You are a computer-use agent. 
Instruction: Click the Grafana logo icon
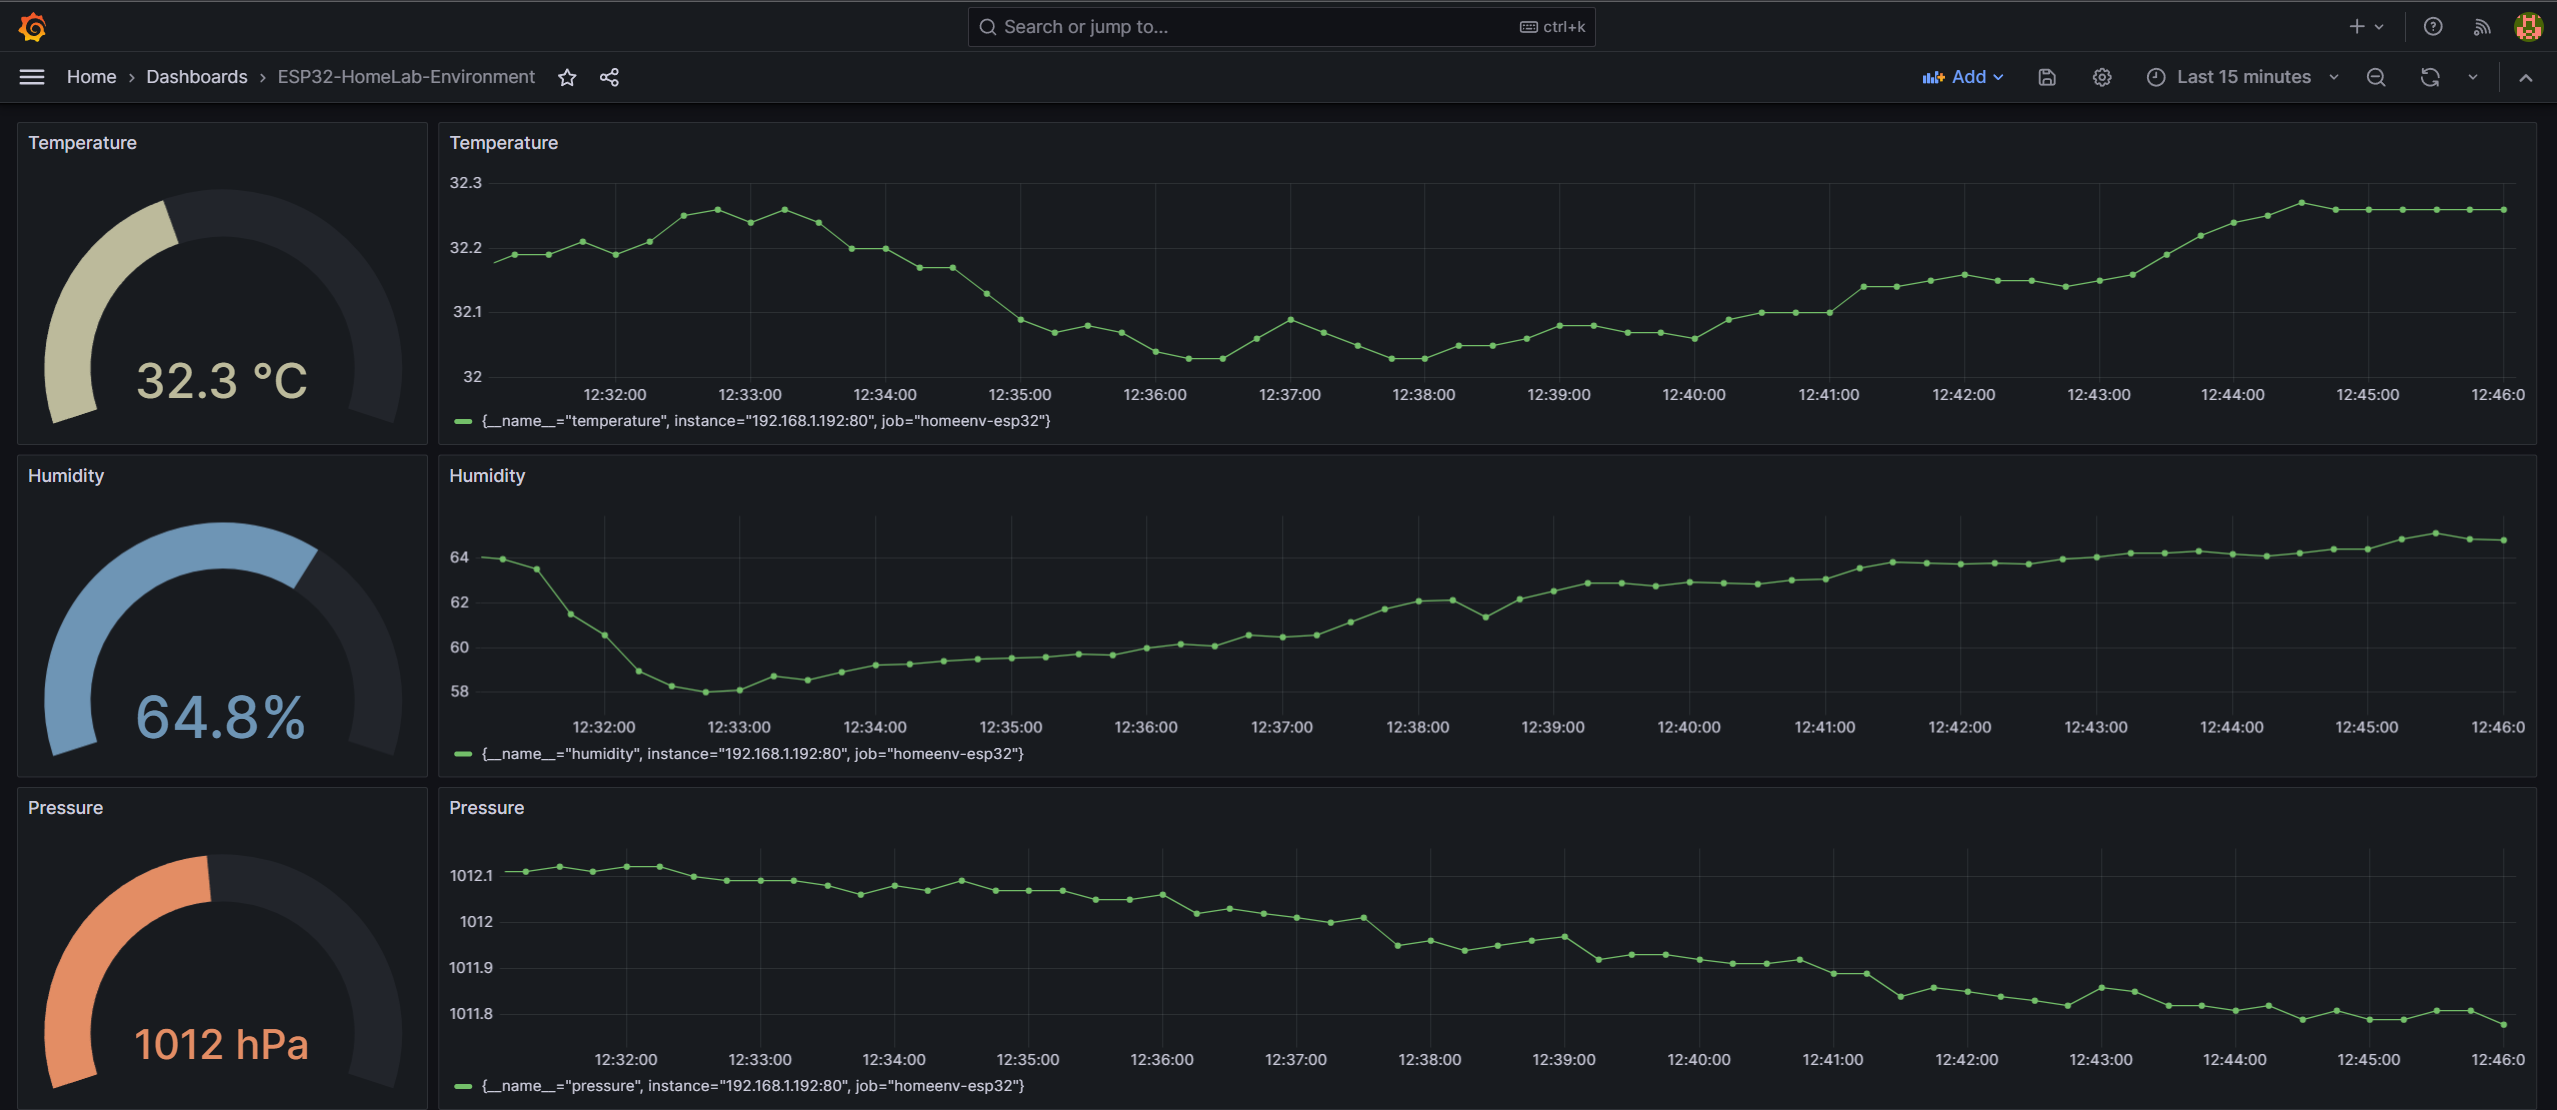point(32,27)
